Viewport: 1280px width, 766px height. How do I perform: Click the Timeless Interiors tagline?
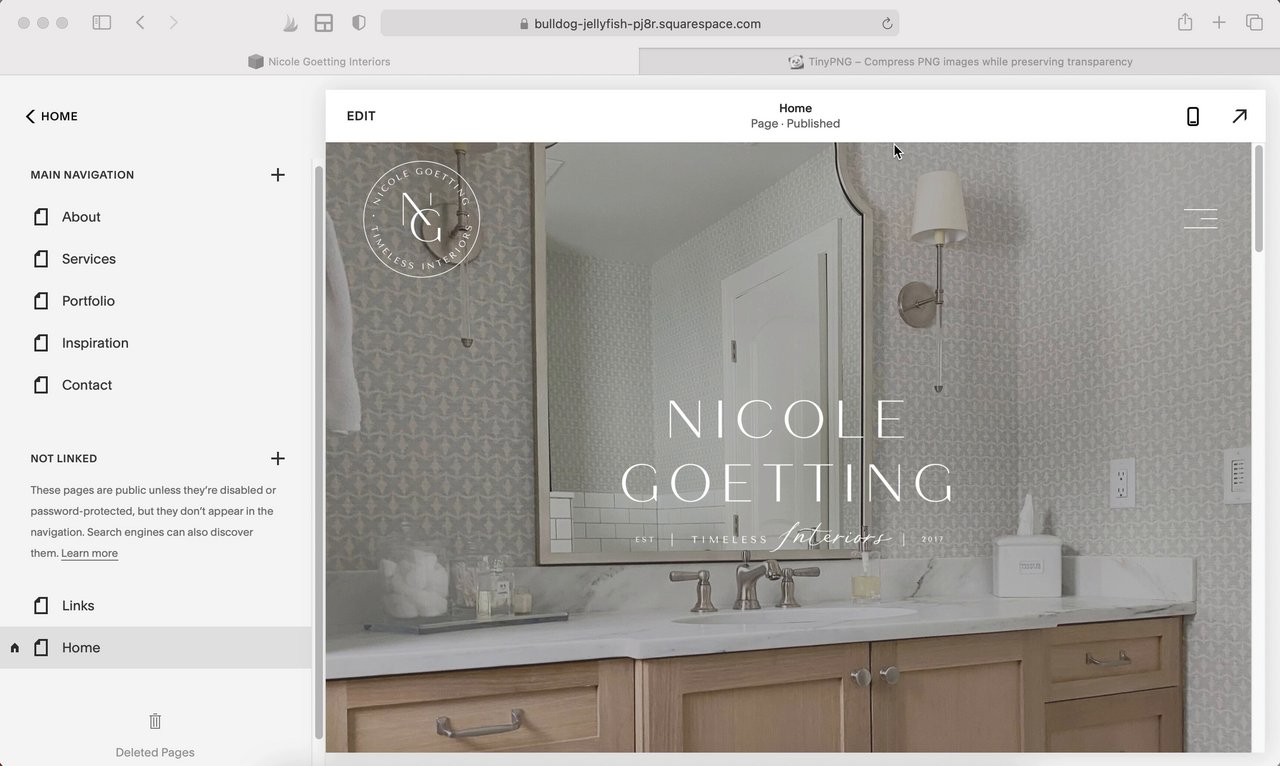789,538
